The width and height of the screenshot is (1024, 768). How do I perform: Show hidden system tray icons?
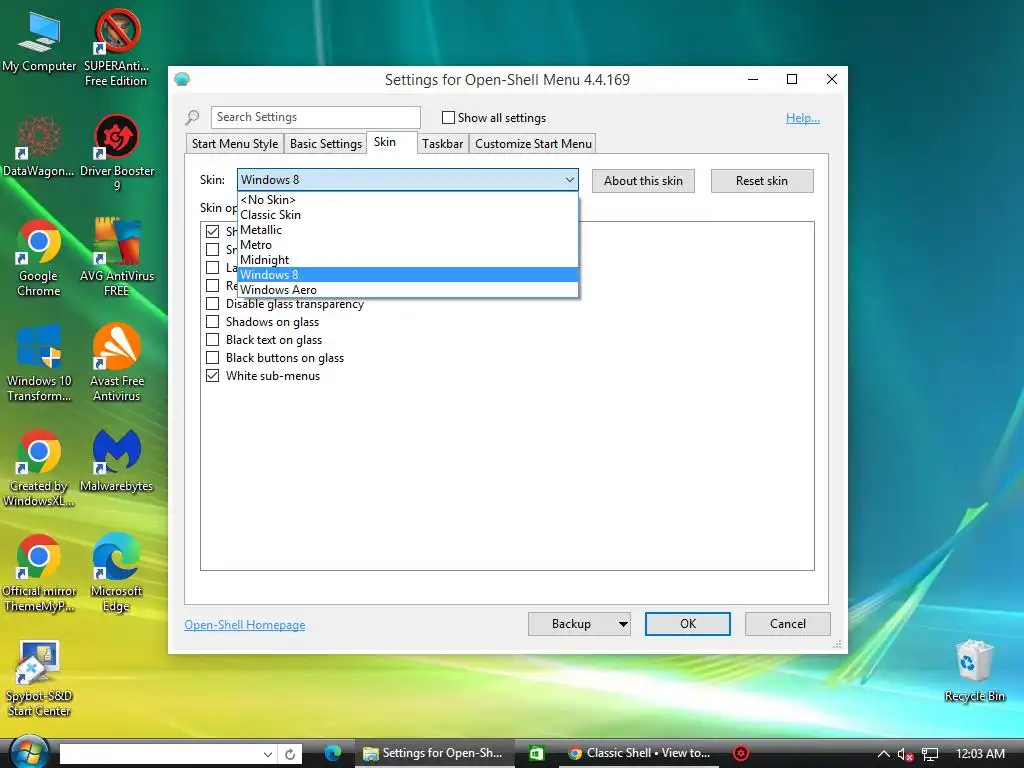(884, 754)
